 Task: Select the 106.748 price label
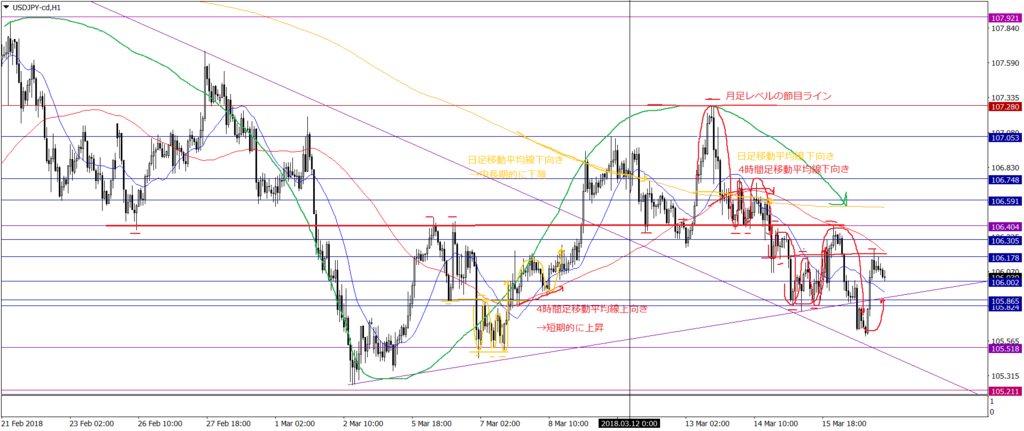tap(1006, 179)
